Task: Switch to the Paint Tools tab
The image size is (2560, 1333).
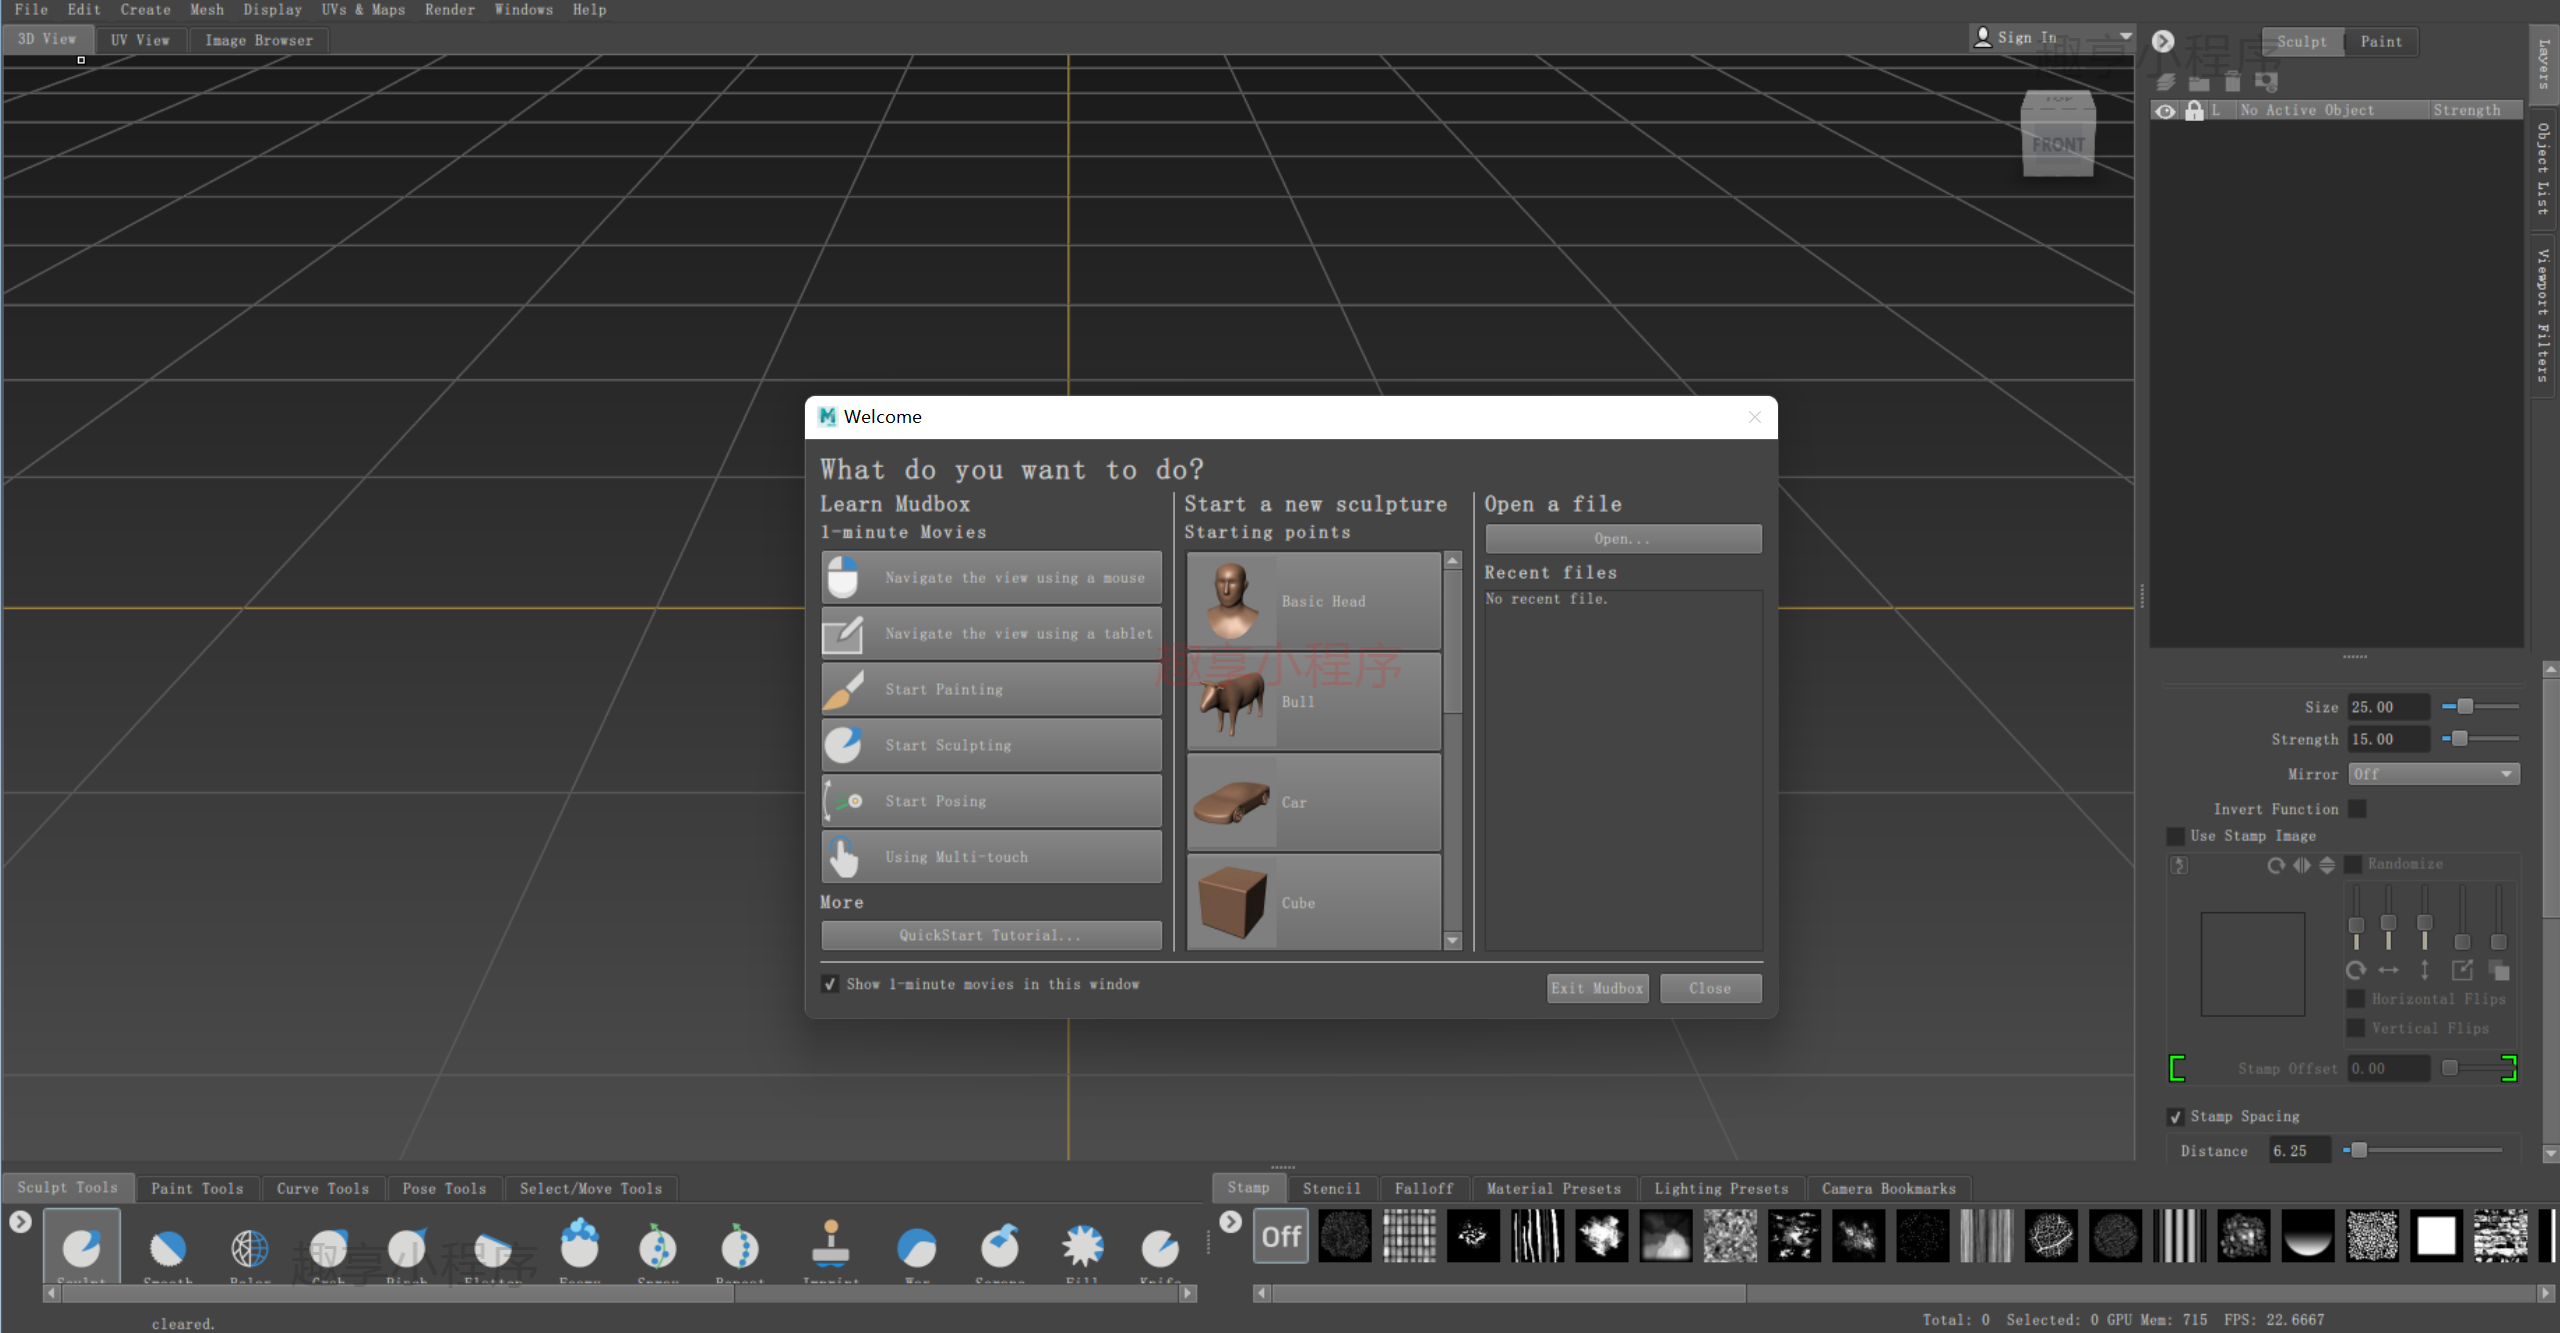Action: (x=197, y=1188)
